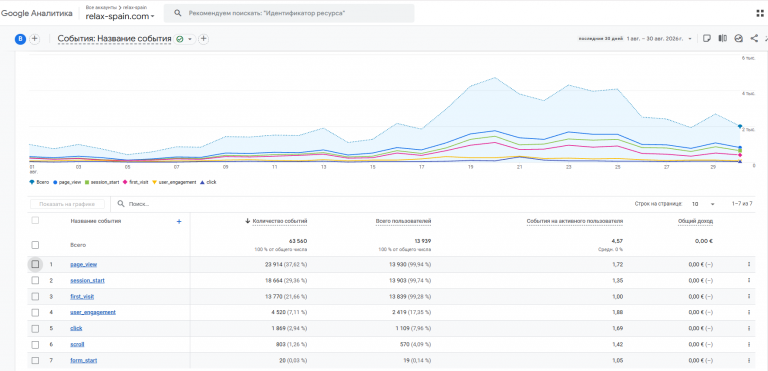Image resolution: width=768 pixels, height=371 pixels.
Task: Click the share report icon
Action: tap(754, 38)
